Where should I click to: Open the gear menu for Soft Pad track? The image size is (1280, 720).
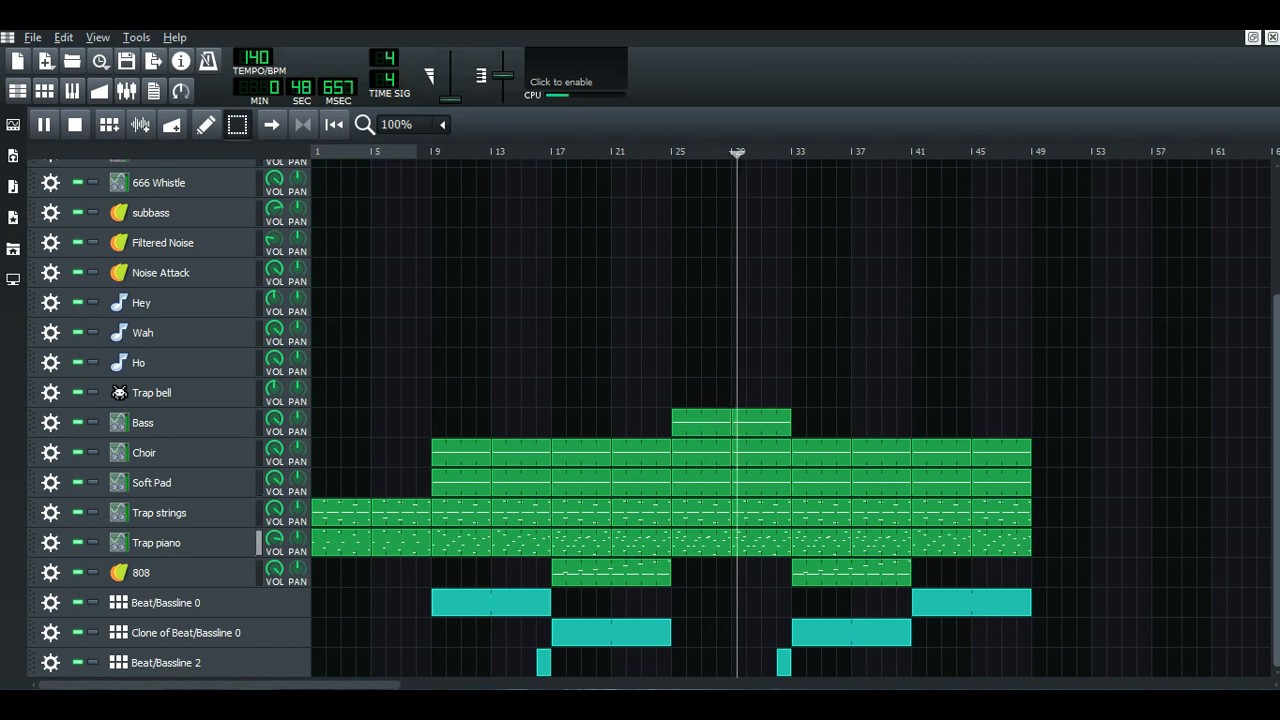(x=50, y=483)
